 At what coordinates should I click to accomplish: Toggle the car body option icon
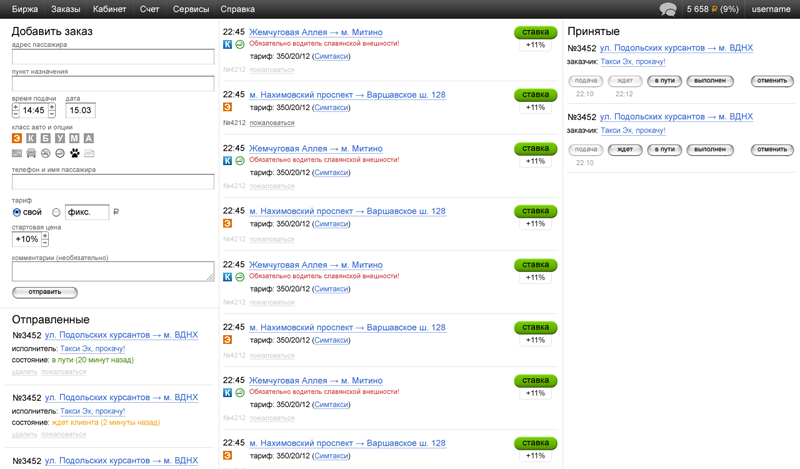pyautogui.click(x=31, y=153)
